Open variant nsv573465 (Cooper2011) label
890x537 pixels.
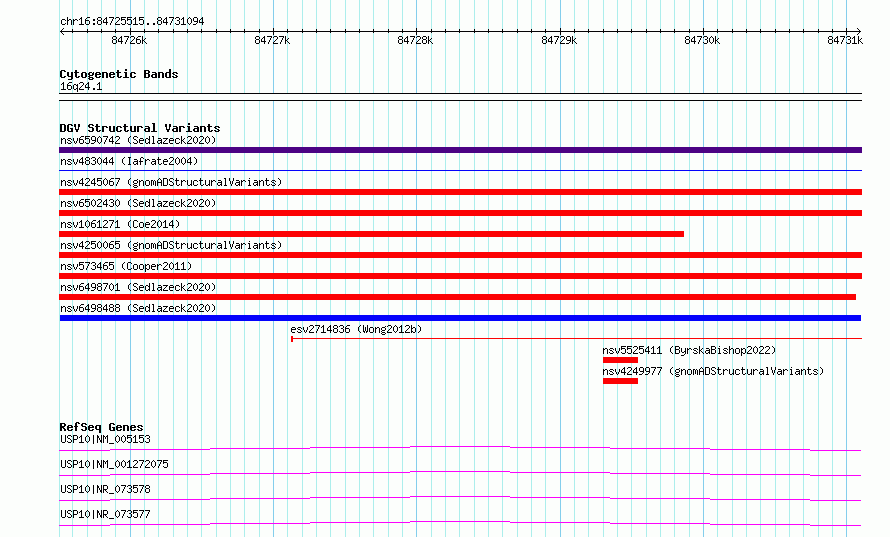pos(126,266)
